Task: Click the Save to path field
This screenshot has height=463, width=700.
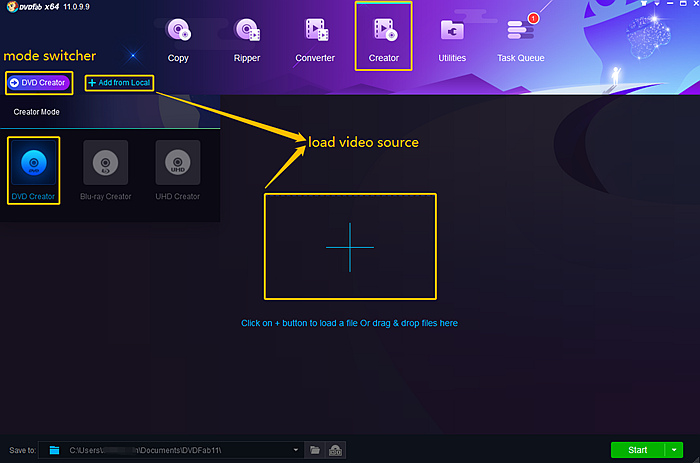Action: pos(171,450)
